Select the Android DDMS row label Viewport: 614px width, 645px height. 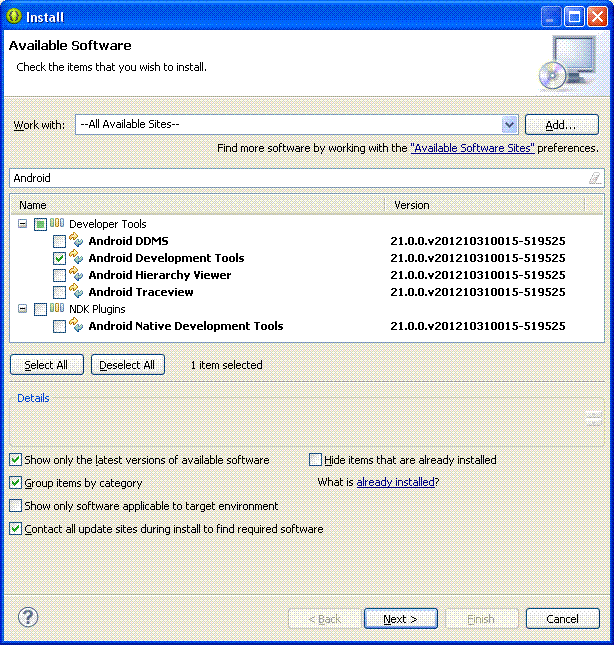pos(128,241)
